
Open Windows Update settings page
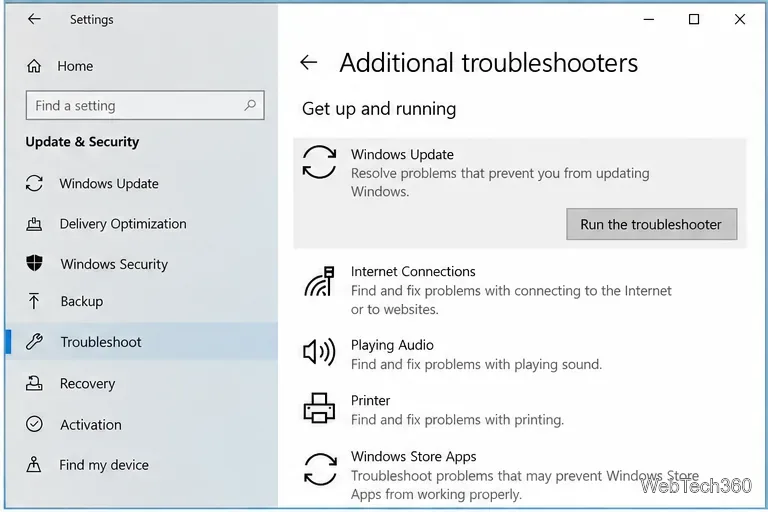109,184
